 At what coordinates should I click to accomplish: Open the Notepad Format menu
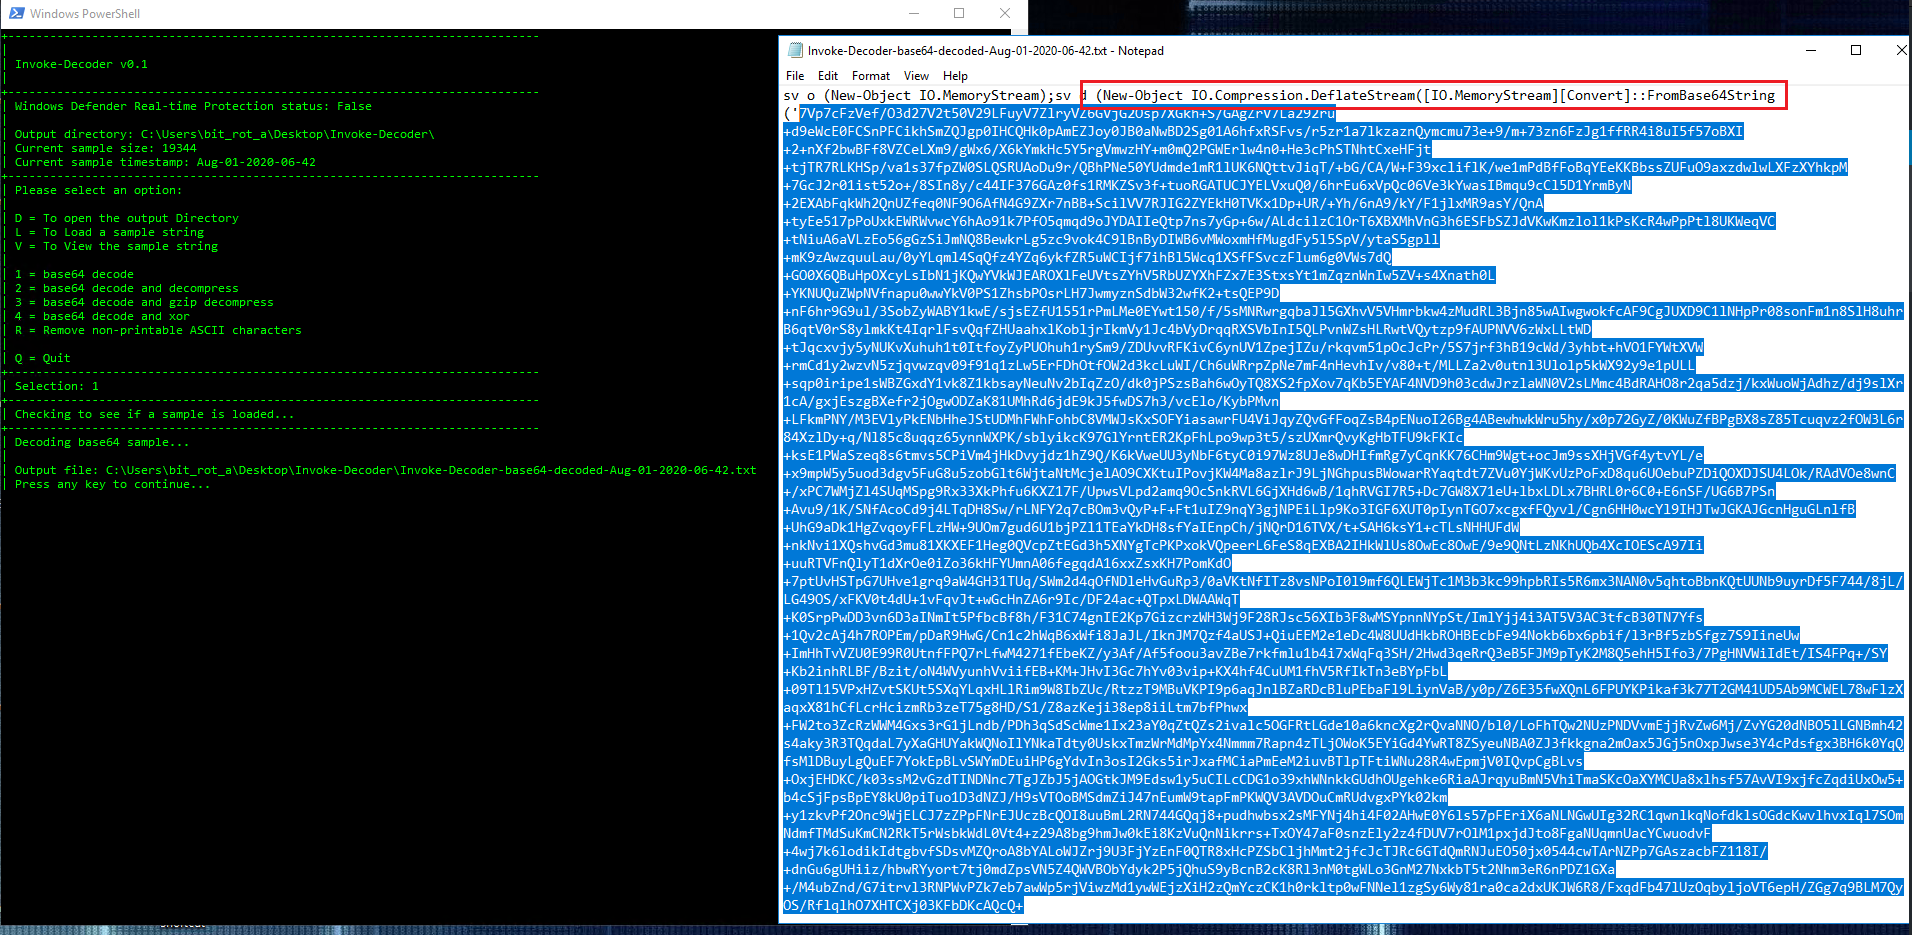[871, 76]
